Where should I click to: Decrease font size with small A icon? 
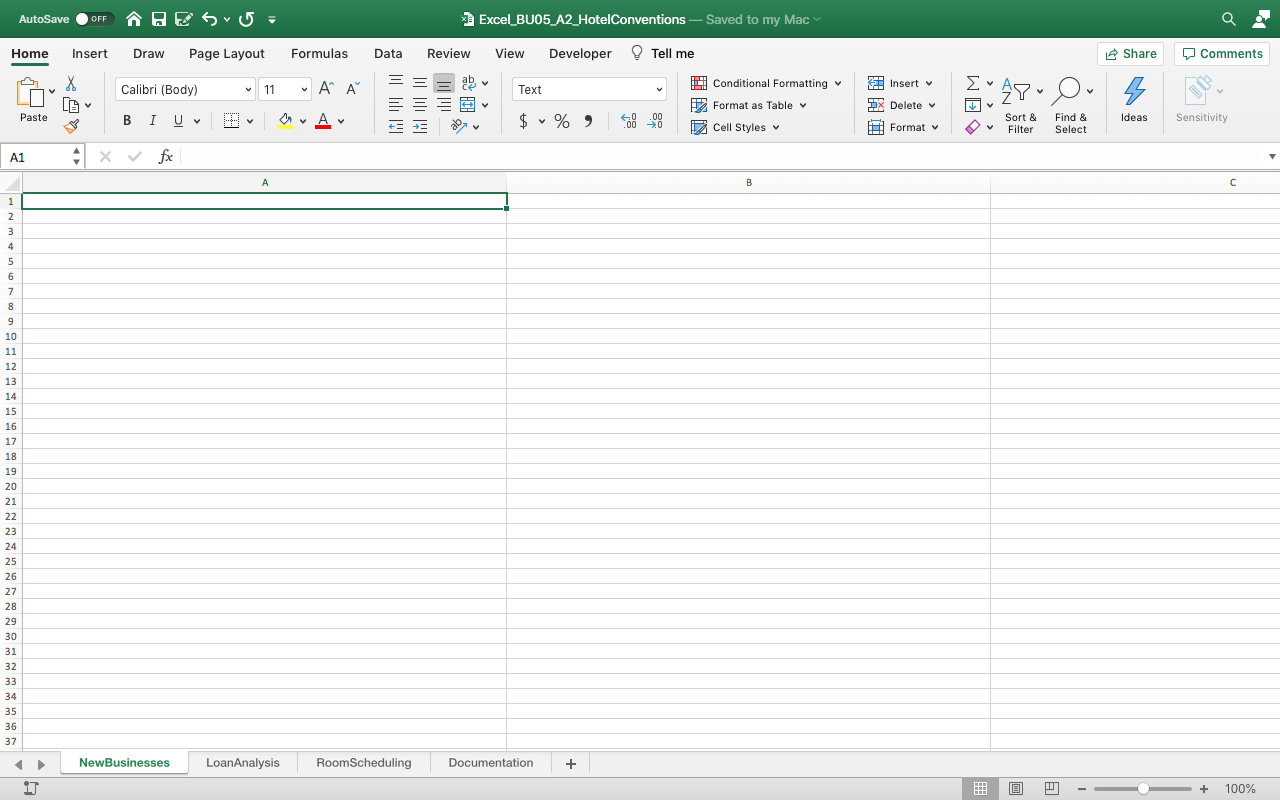352,89
